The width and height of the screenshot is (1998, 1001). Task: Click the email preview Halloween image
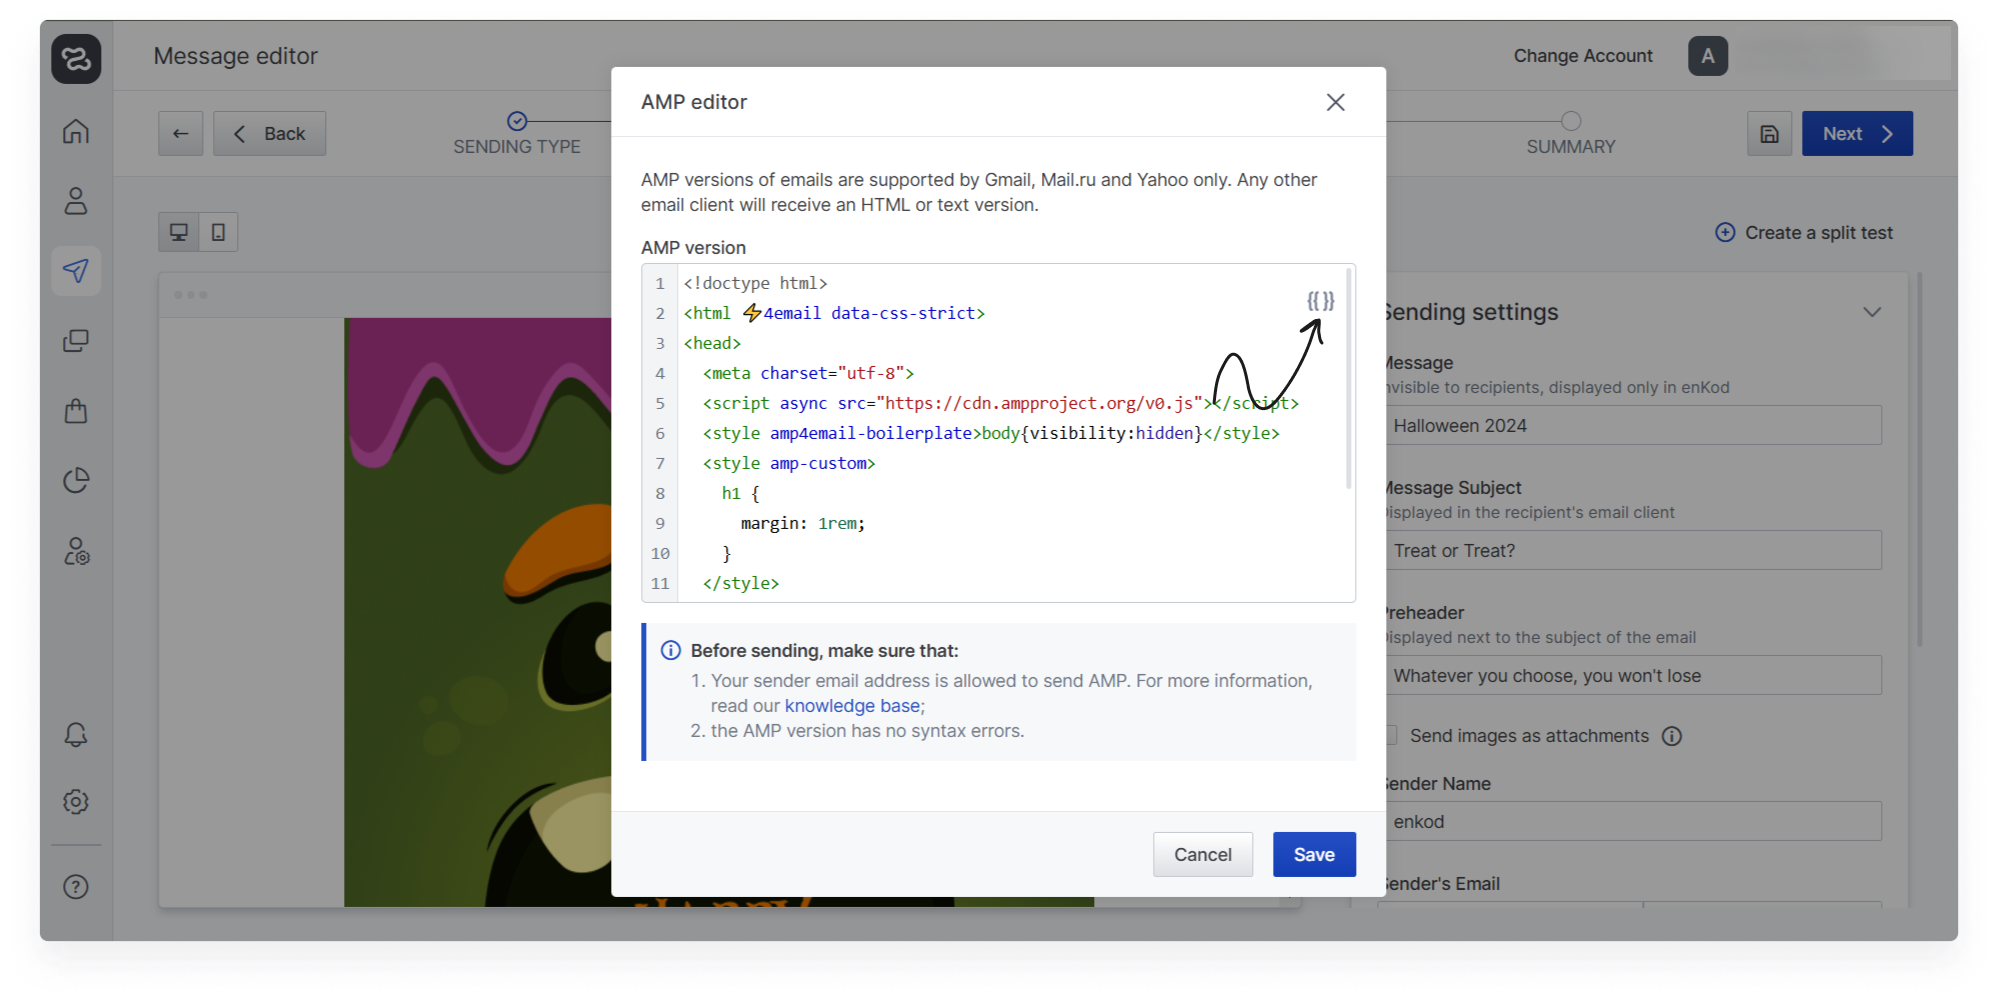click(478, 612)
